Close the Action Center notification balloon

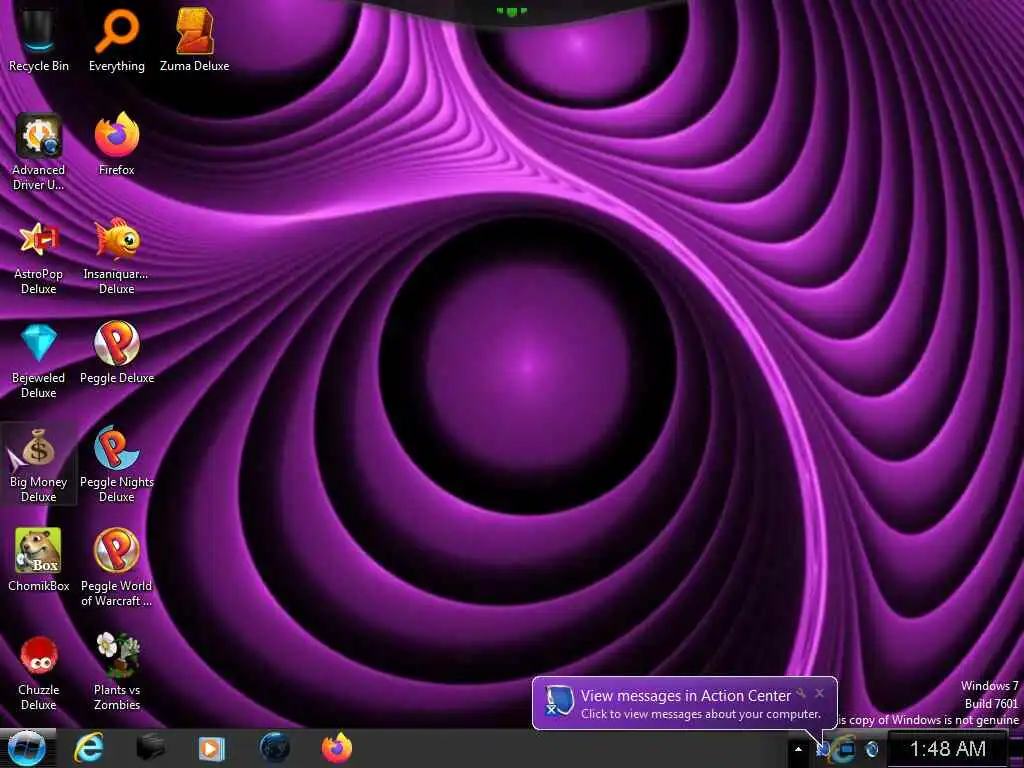(x=820, y=694)
